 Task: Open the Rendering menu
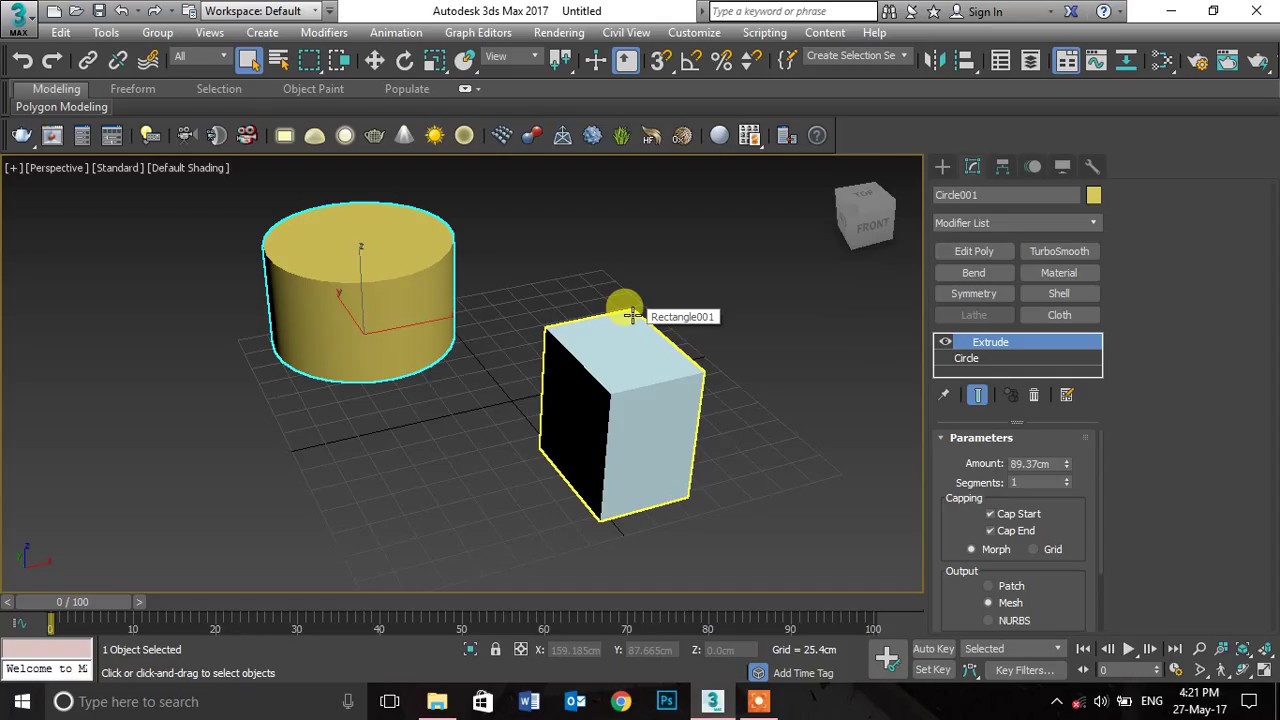point(559,33)
